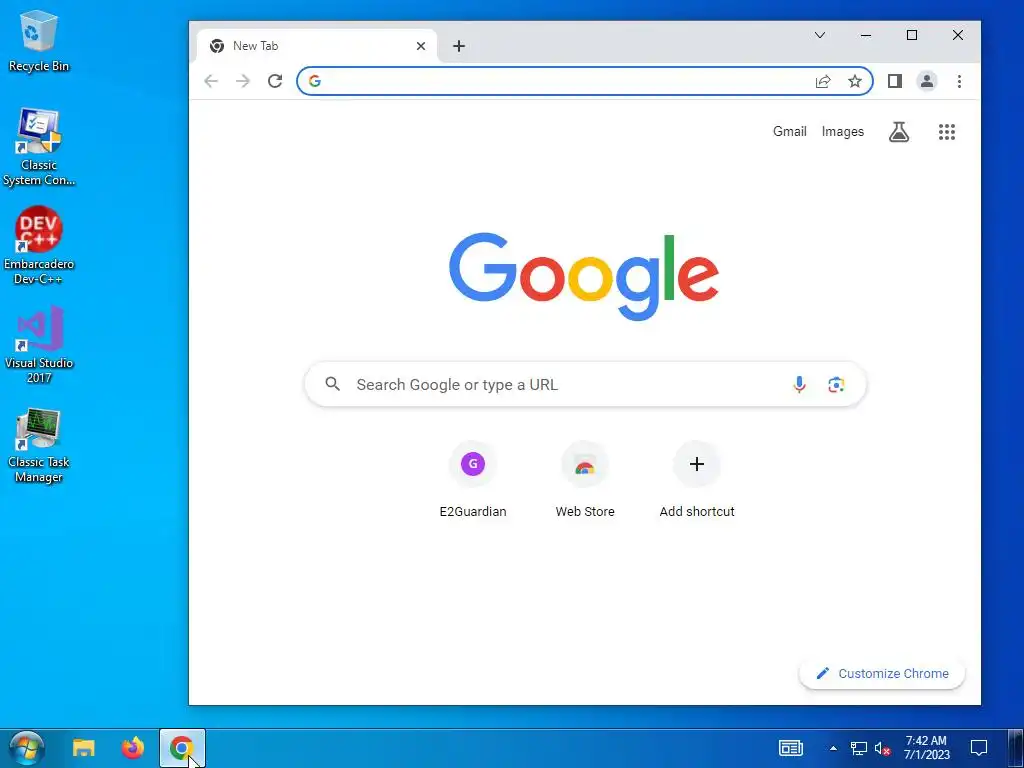Click the share page icon in address bar
1024x768 pixels.
click(x=823, y=81)
